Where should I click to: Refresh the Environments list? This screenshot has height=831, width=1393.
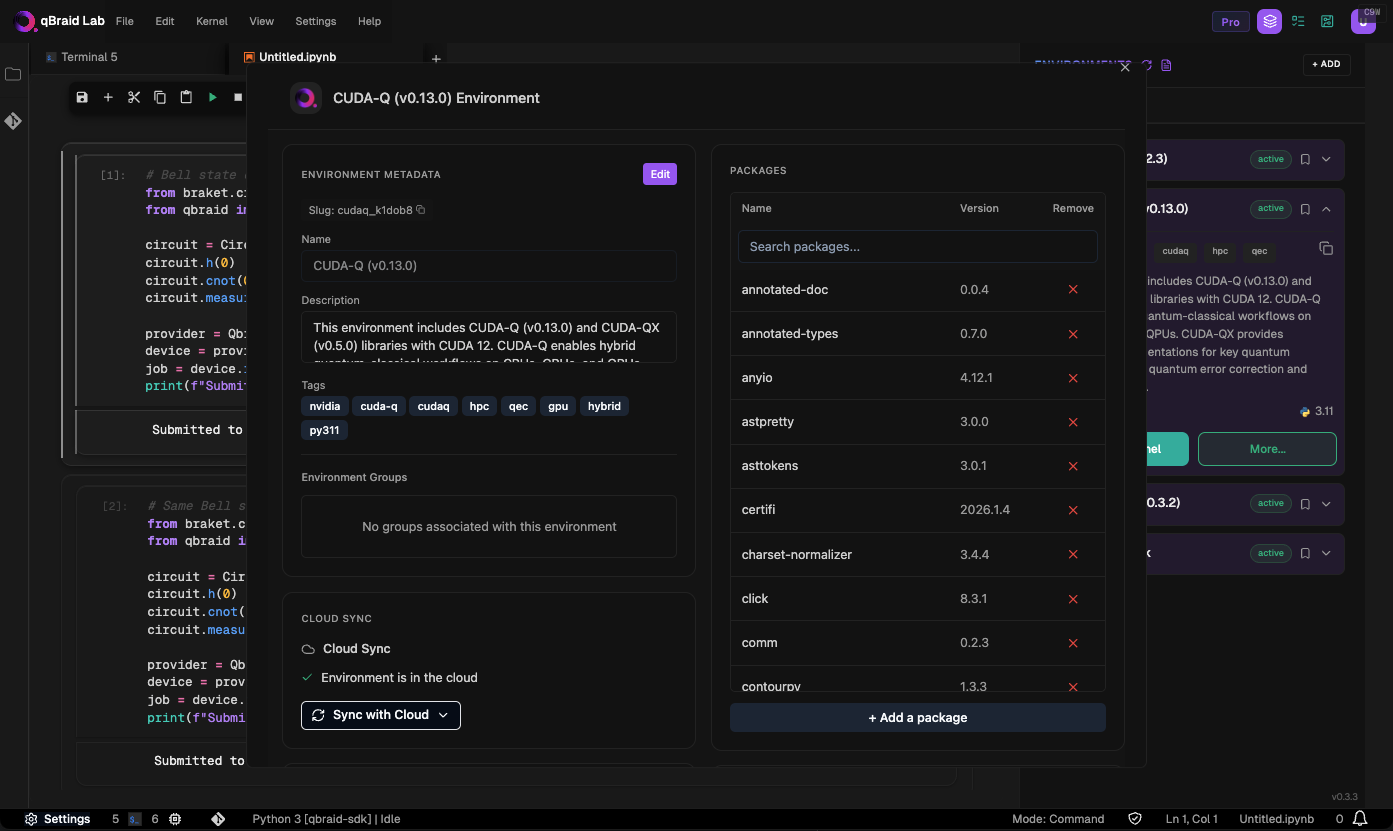pos(1147,65)
